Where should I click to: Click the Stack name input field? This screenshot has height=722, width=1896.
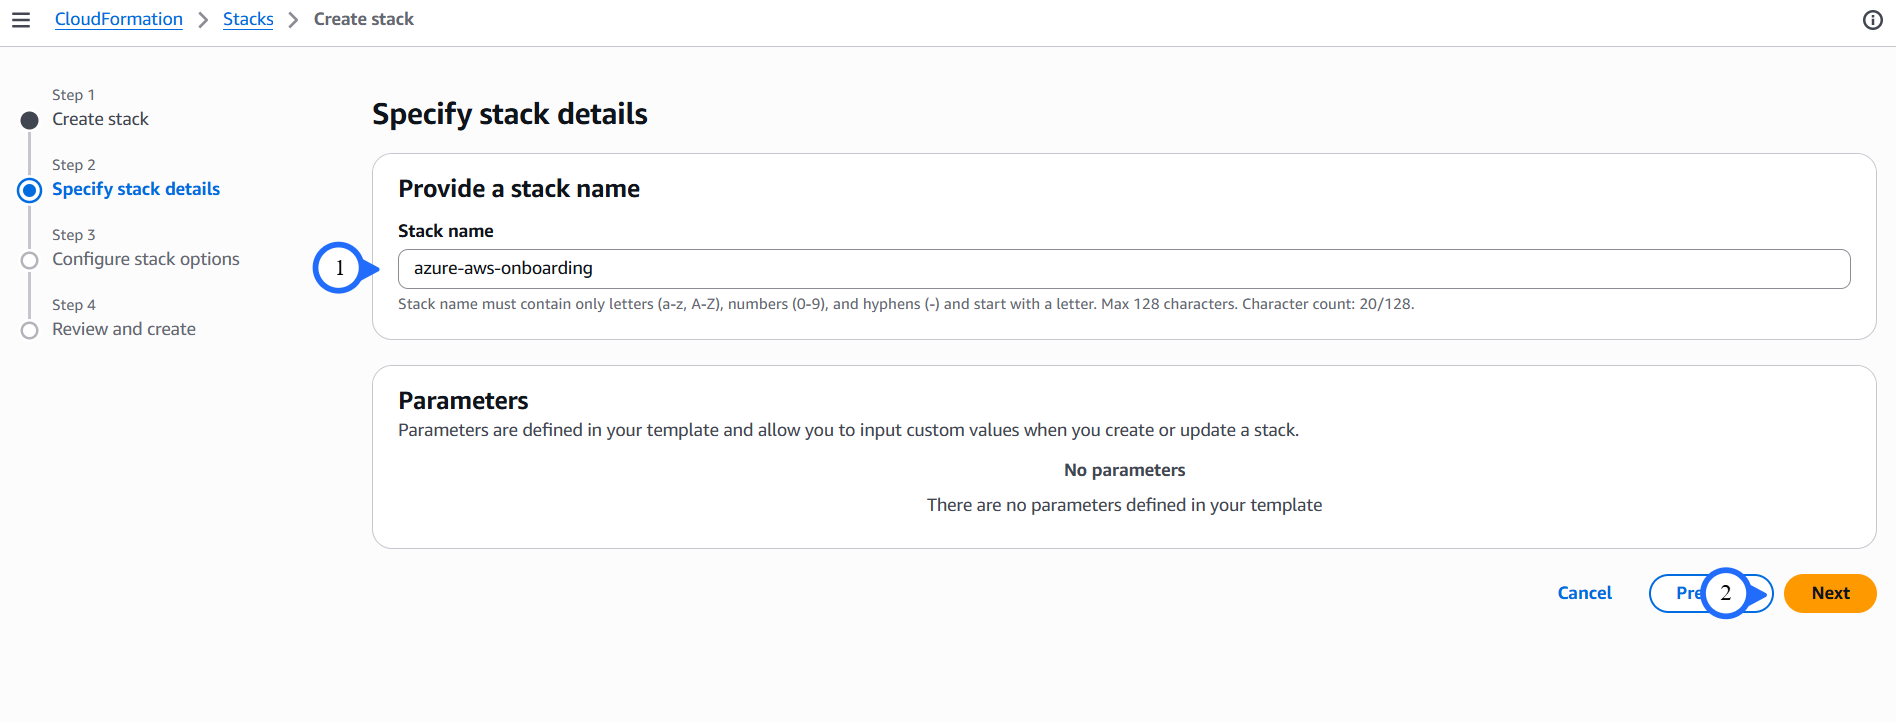(x=1124, y=269)
